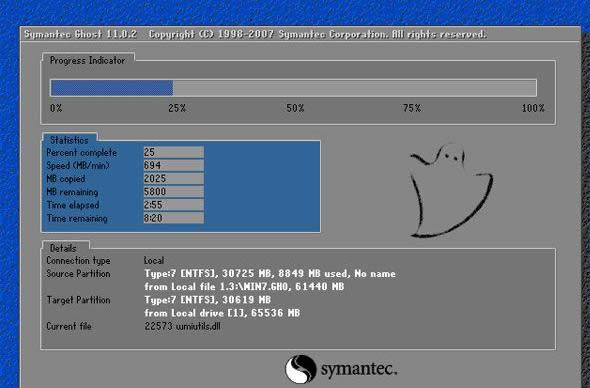Image resolution: width=590 pixels, height=388 pixels.
Task: Click the empty portion of progress bar
Action: [x=354, y=88]
